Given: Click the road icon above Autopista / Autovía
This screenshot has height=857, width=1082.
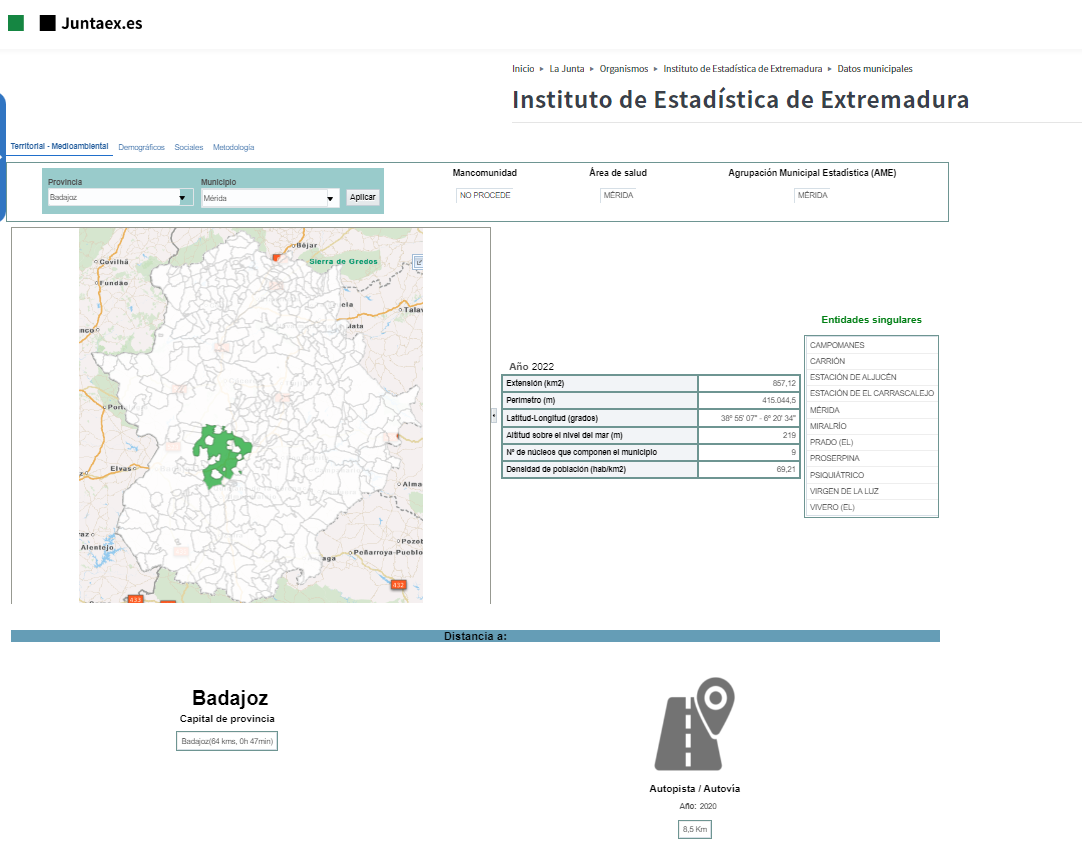Looking at the screenshot, I should [x=694, y=724].
